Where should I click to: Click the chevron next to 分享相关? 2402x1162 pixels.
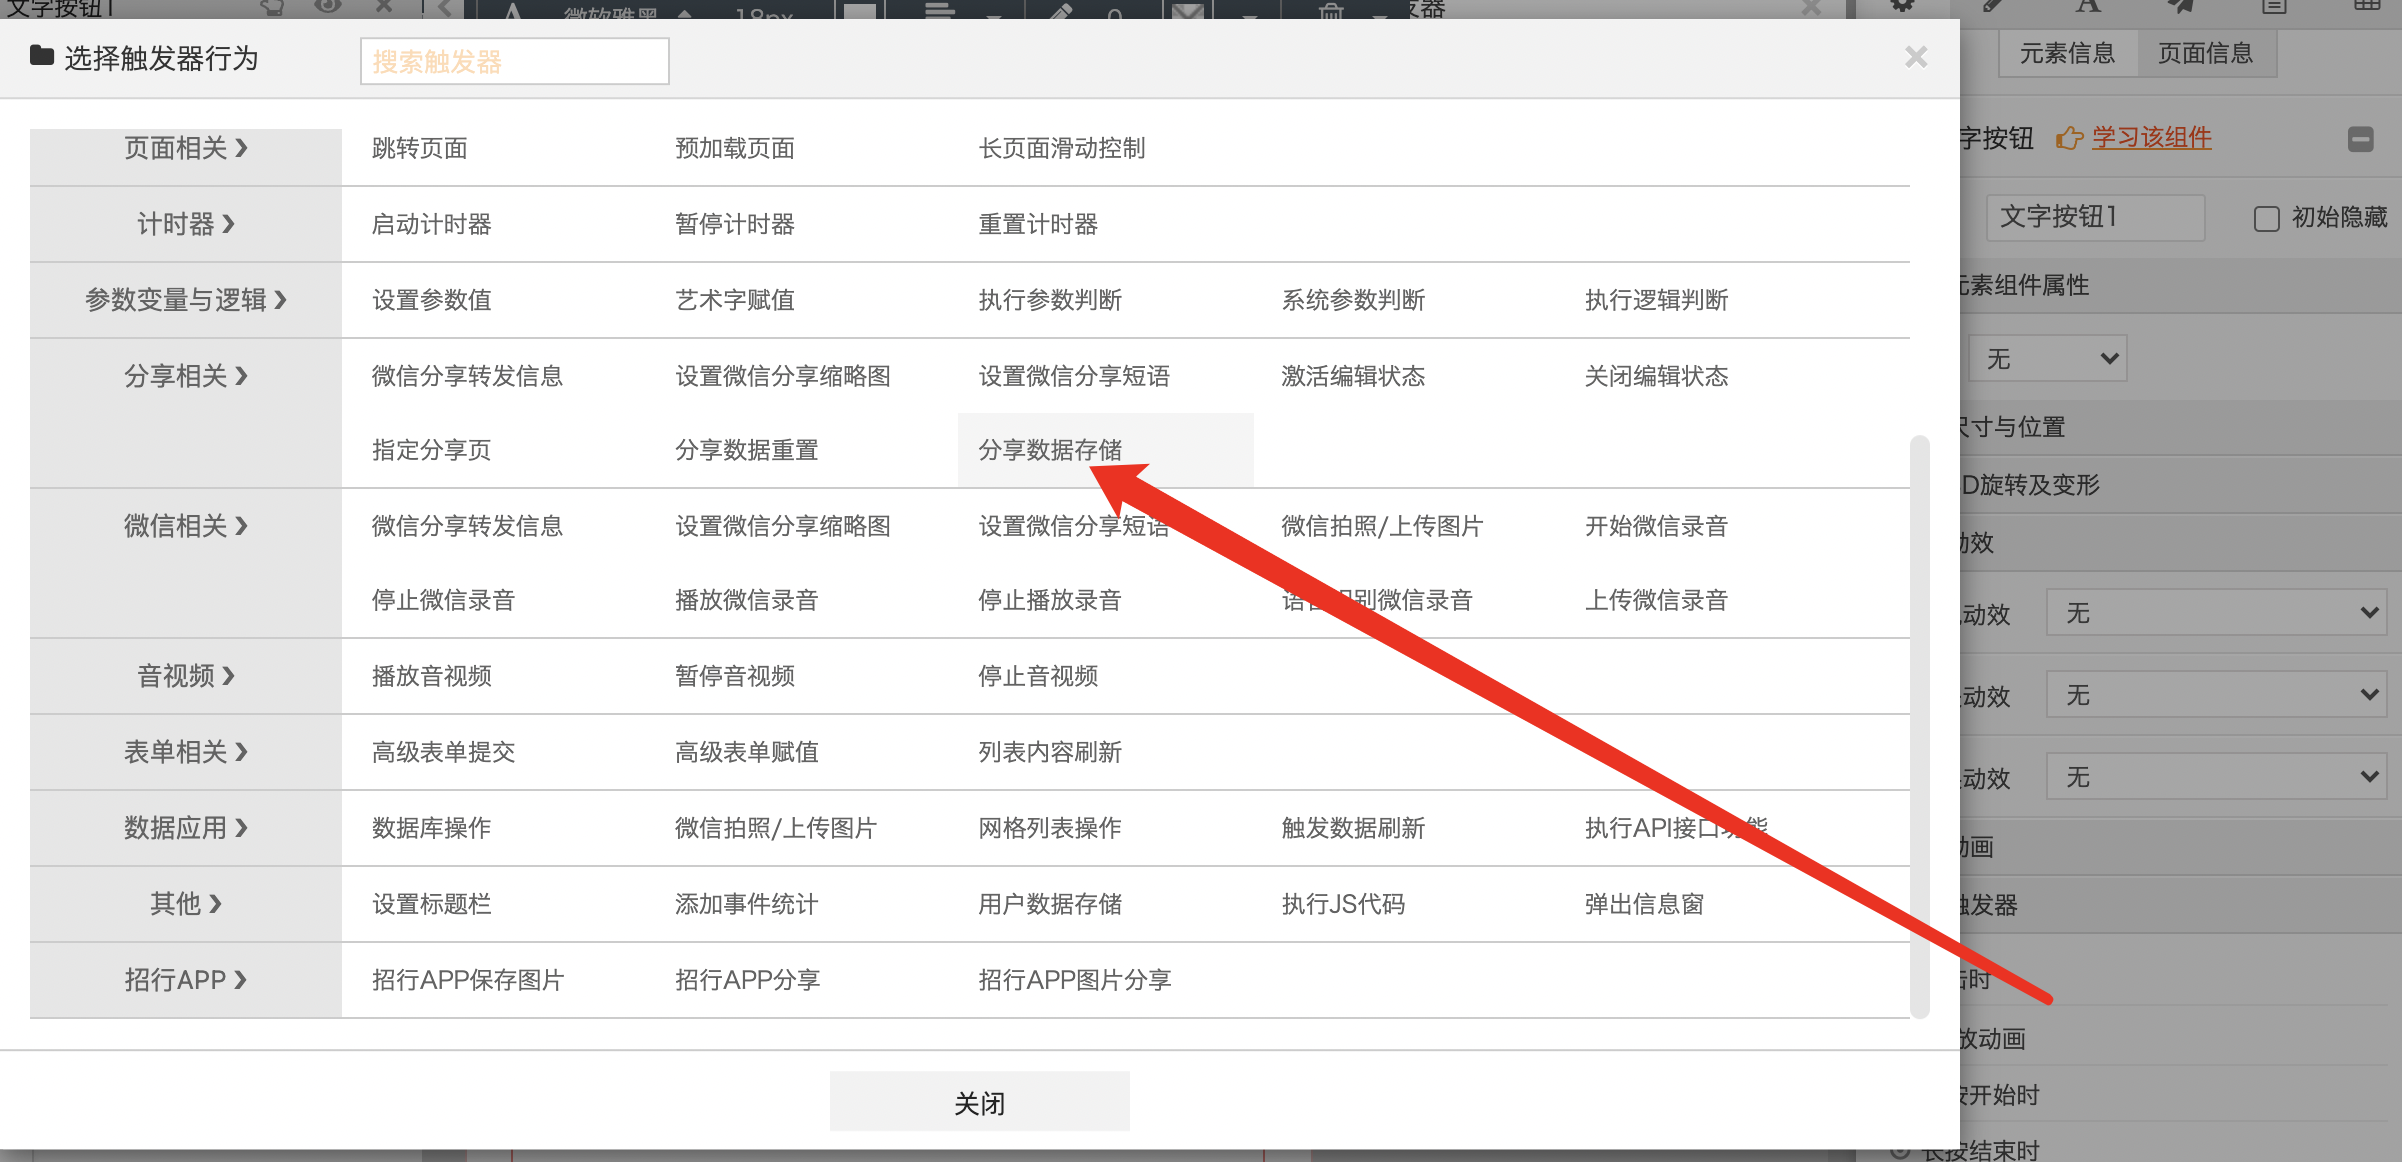coord(241,376)
